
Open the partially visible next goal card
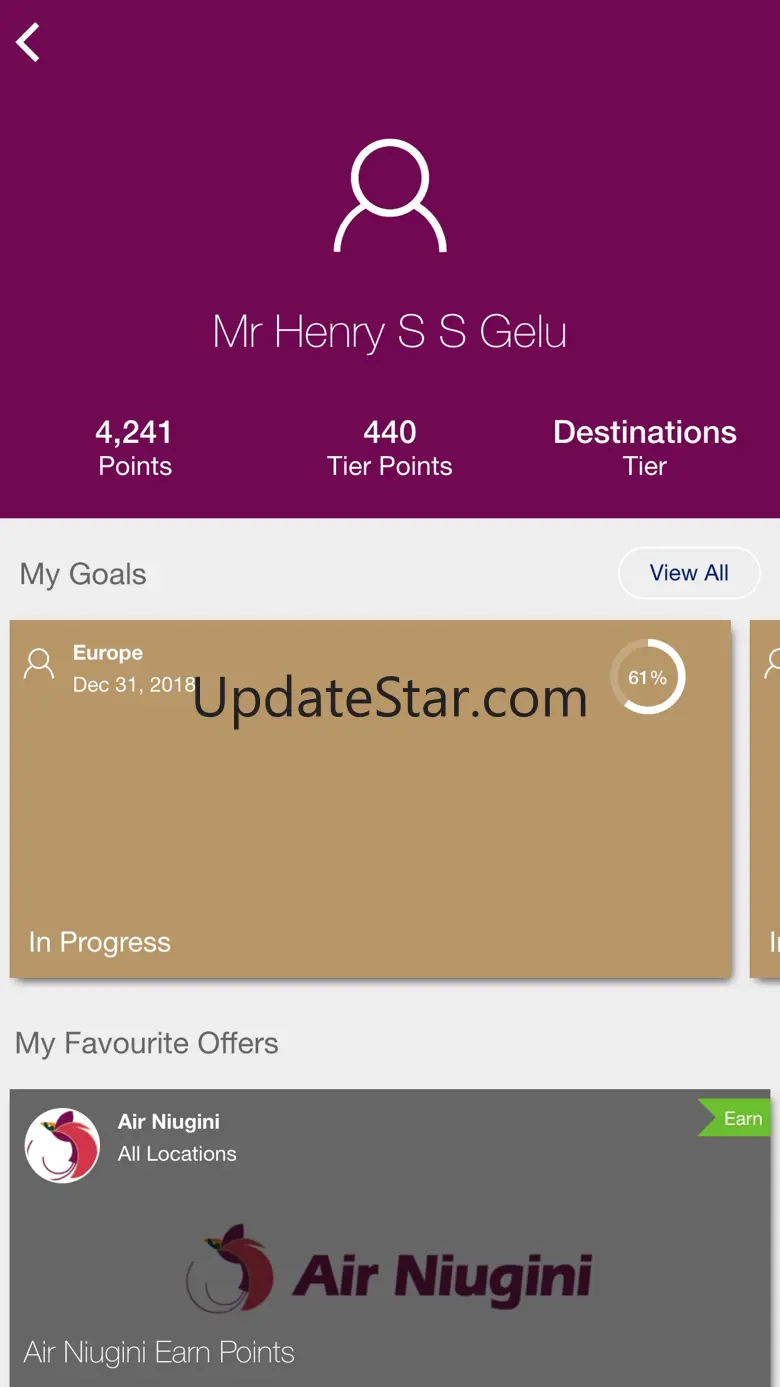pyautogui.click(x=765, y=798)
